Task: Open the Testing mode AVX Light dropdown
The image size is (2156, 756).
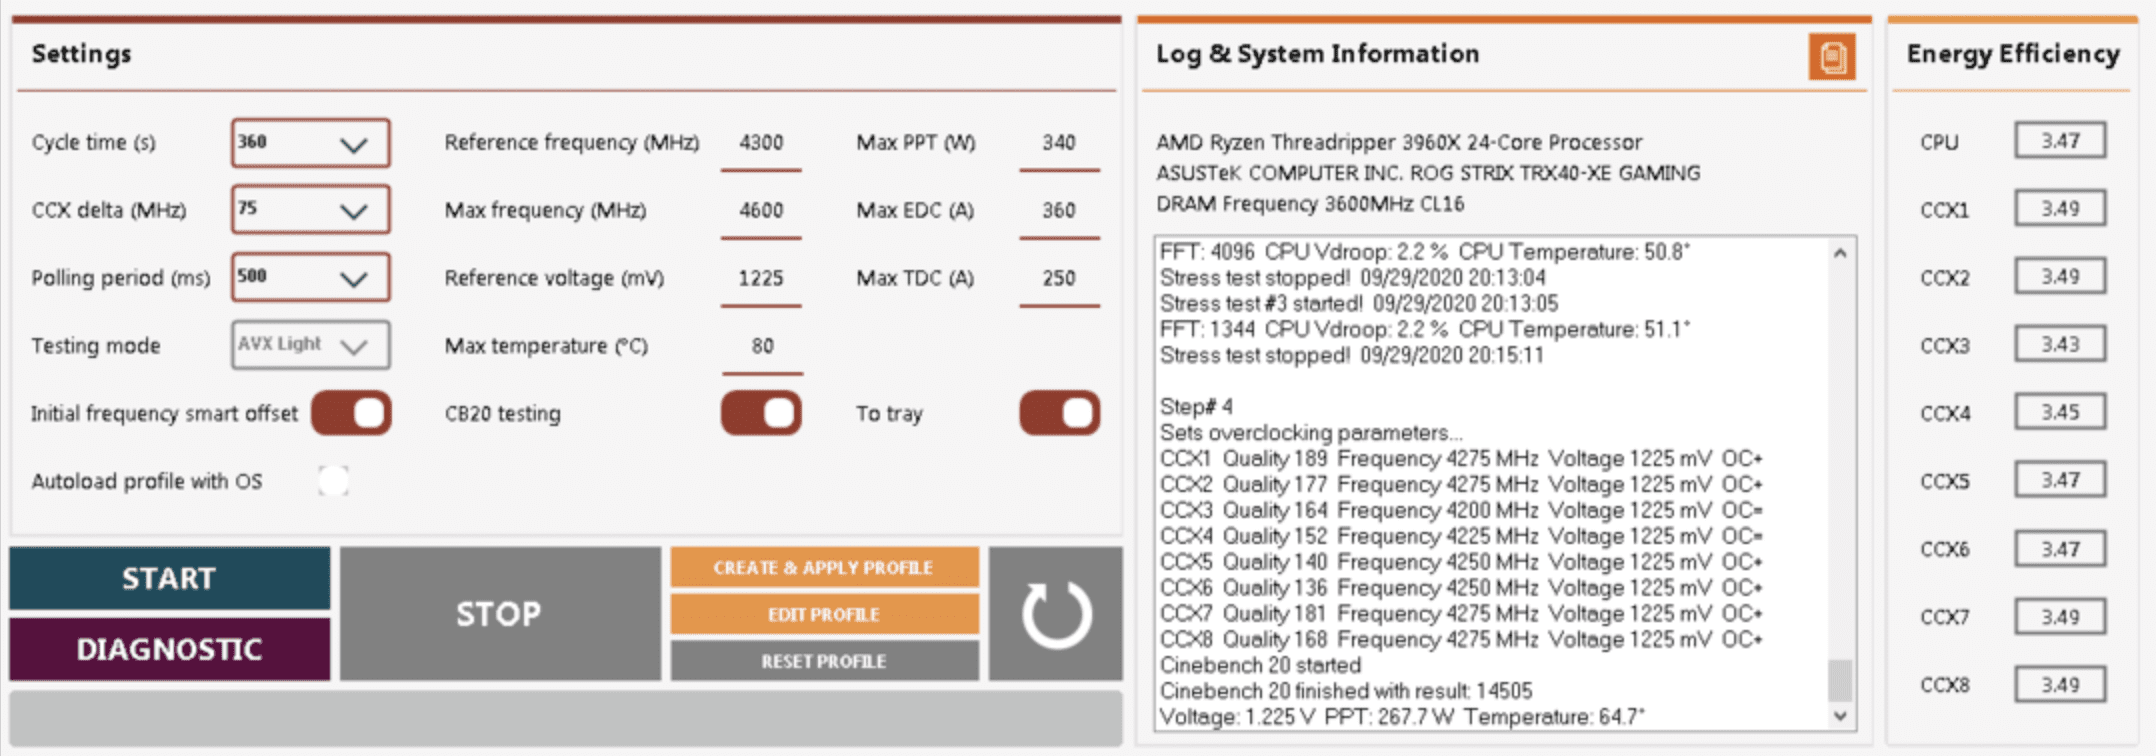Action: (x=311, y=345)
